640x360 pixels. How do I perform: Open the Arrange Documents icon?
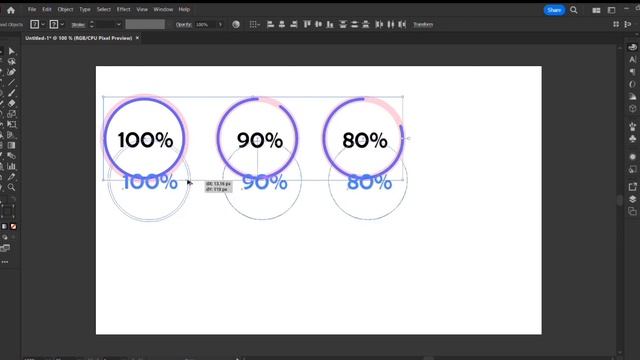(596, 10)
